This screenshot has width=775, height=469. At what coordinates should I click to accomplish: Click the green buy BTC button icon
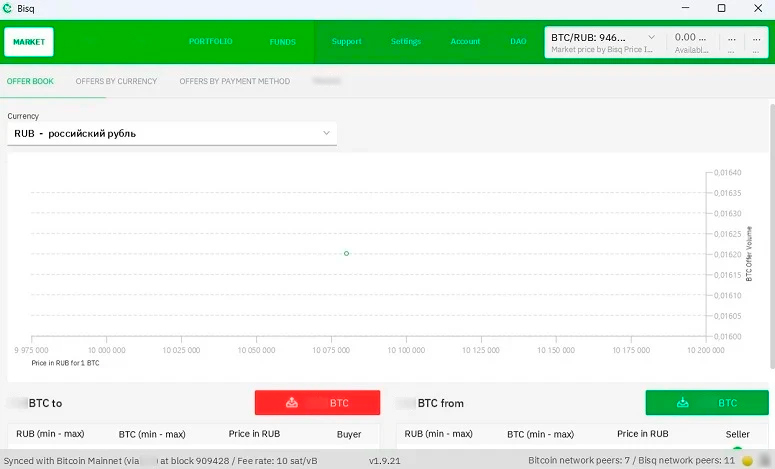683,403
